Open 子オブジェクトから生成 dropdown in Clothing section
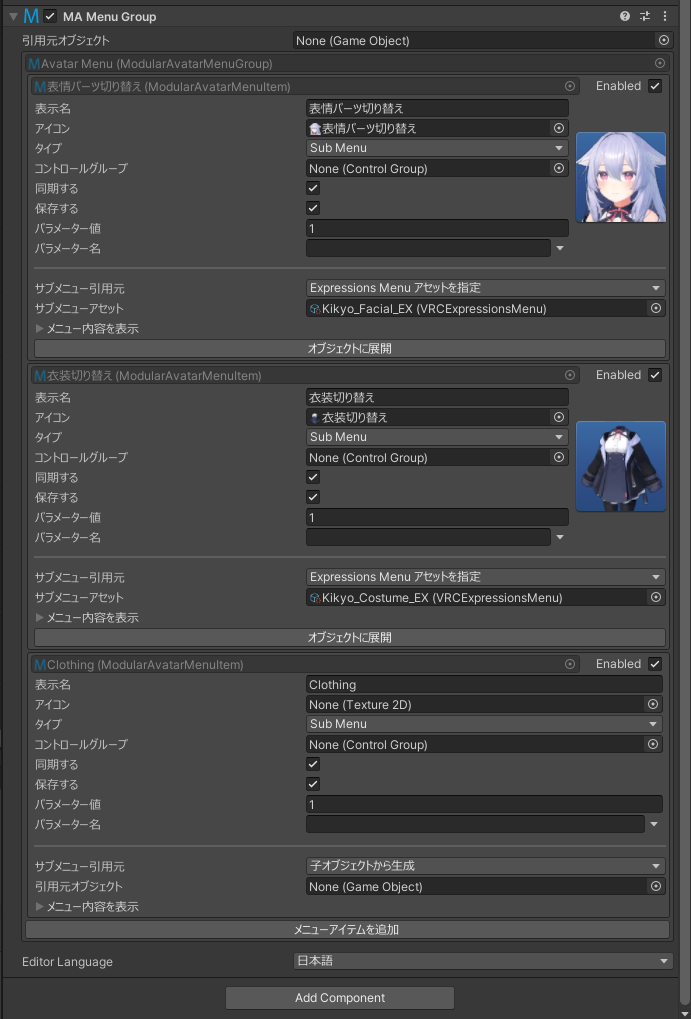This screenshot has height=1019, width=691. 486,866
